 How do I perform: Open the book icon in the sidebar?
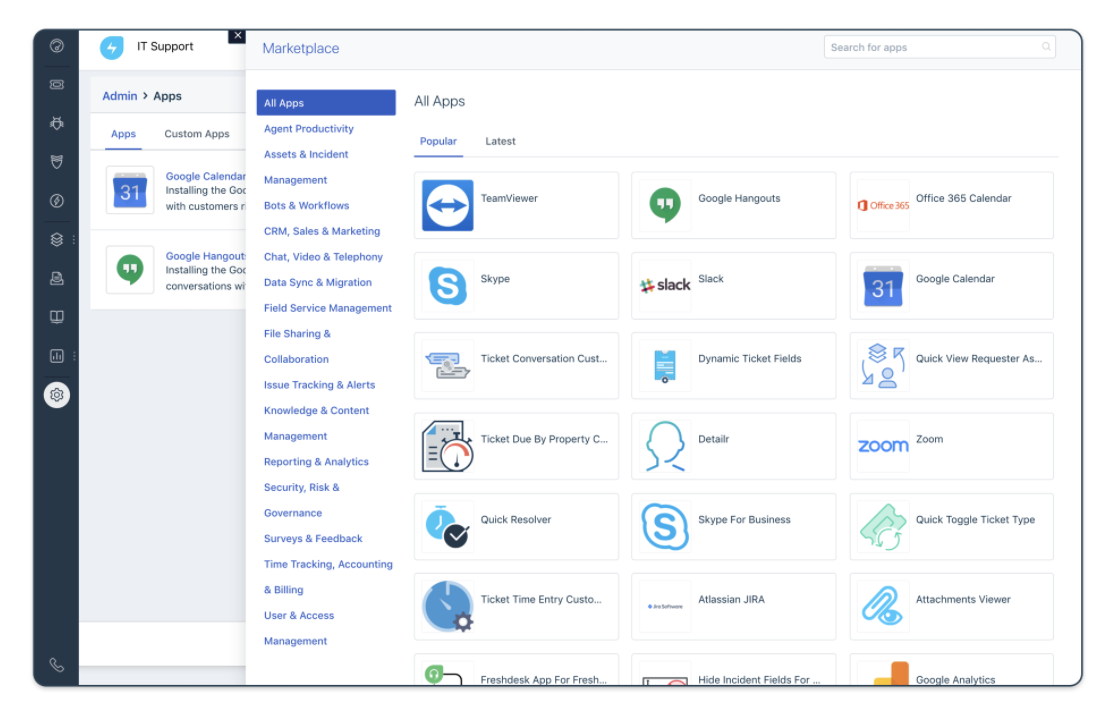(x=56, y=317)
